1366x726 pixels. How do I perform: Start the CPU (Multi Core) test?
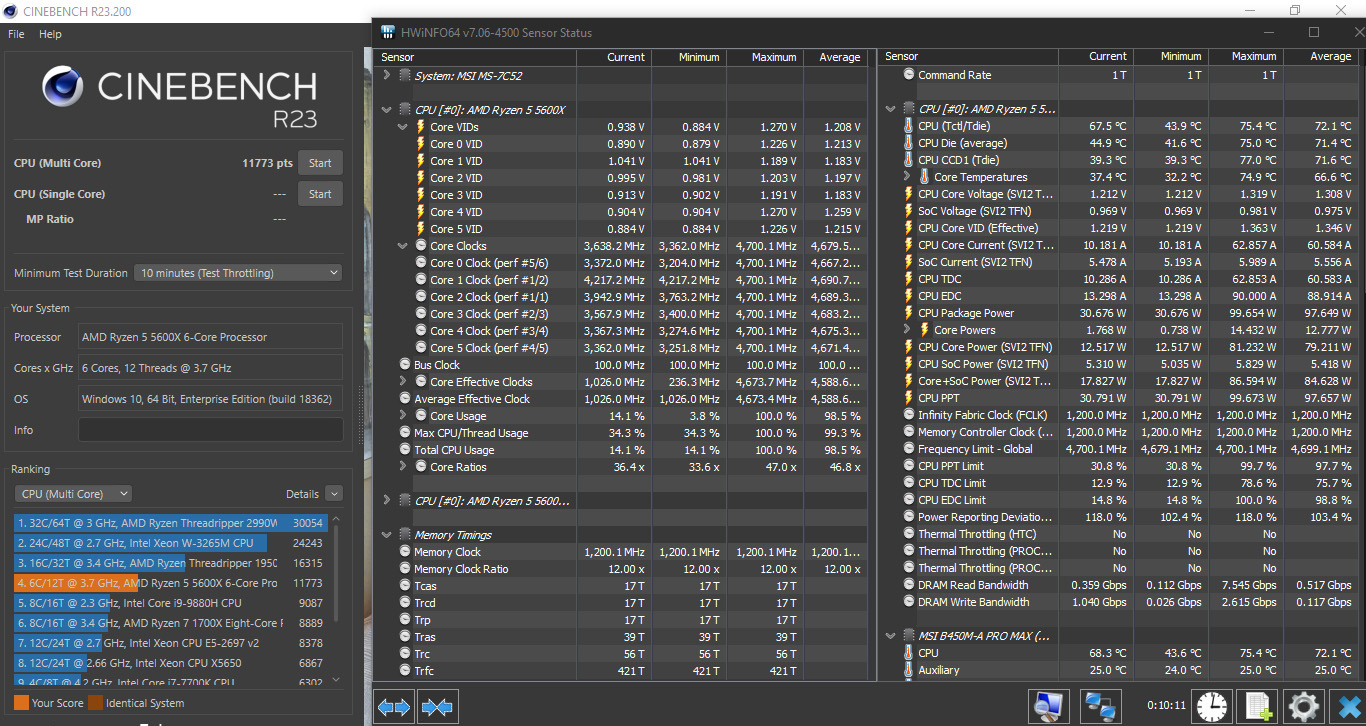pos(320,163)
